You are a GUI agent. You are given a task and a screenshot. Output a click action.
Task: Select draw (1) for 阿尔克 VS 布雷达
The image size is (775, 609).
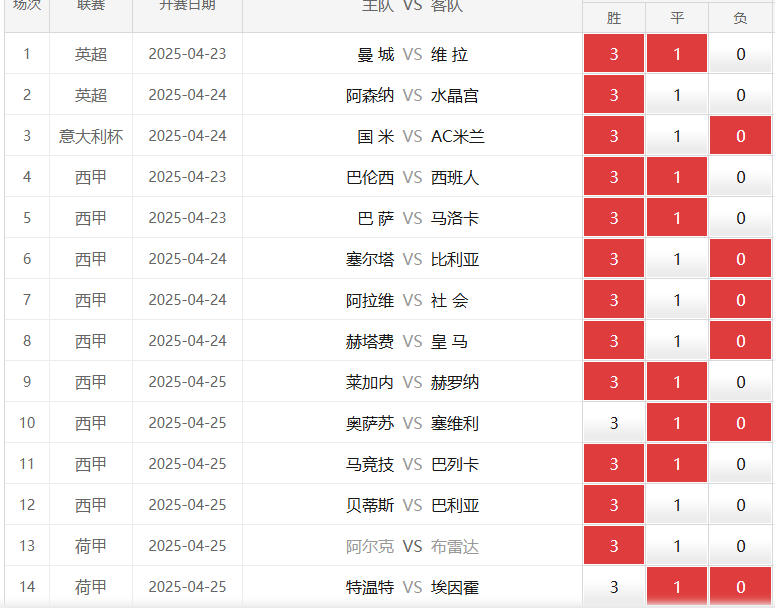tap(677, 546)
